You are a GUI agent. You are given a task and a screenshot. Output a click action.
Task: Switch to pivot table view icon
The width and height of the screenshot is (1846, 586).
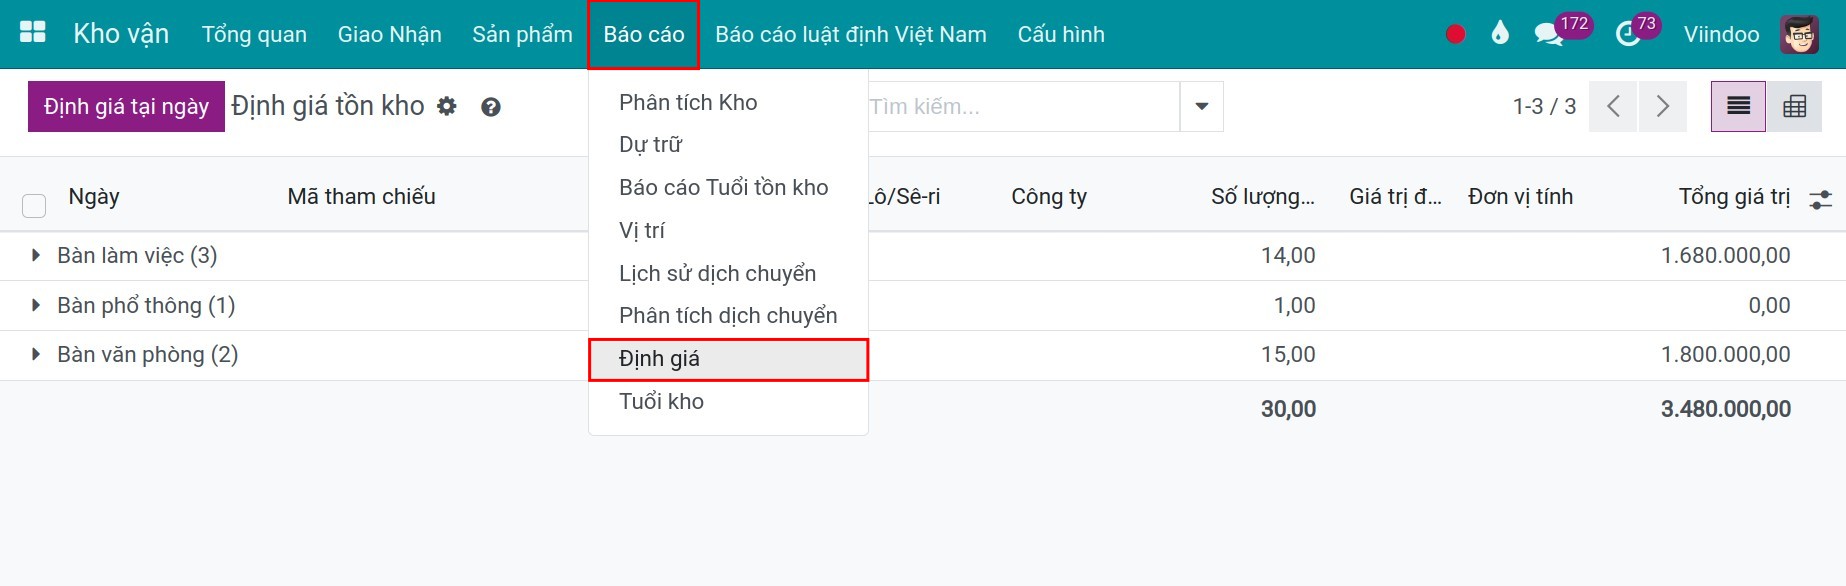tap(1796, 105)
